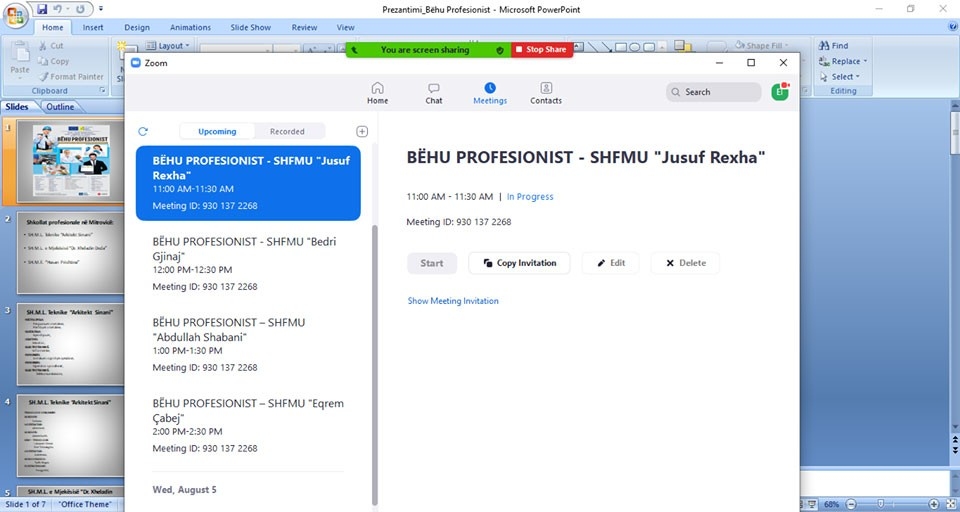The image size is (960, 512).
Task: Click the Paste button in PowerPoint
Action: click(x=20, y=58)
